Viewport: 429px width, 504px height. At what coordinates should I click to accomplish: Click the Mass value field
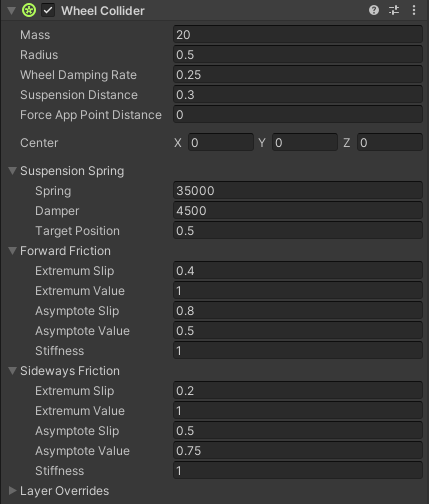[298, 35]
